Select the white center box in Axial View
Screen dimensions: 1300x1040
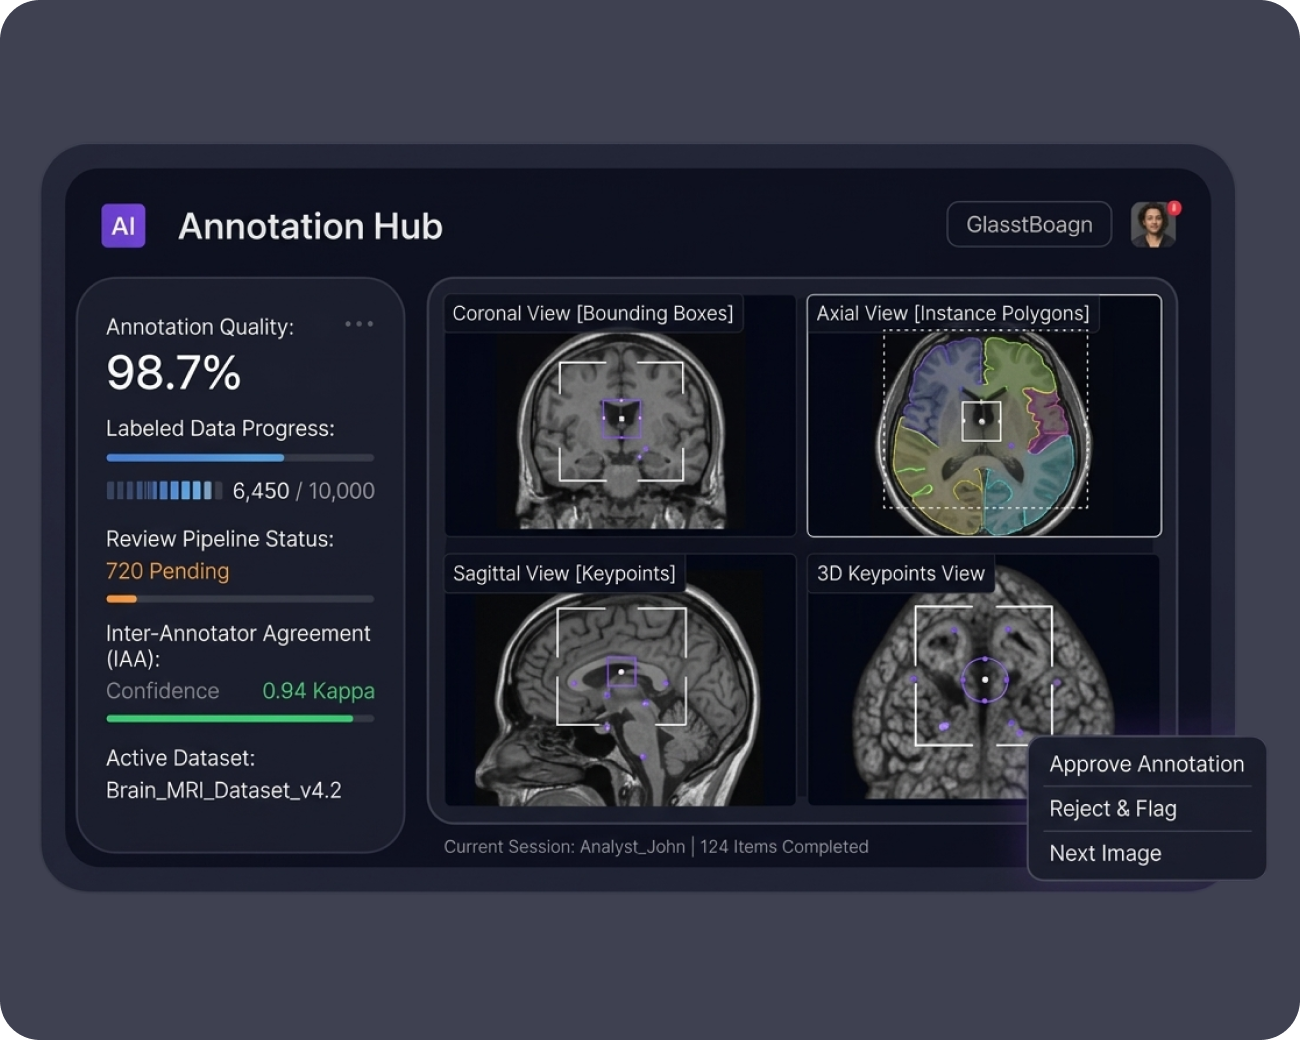click(x=981, y=421)
